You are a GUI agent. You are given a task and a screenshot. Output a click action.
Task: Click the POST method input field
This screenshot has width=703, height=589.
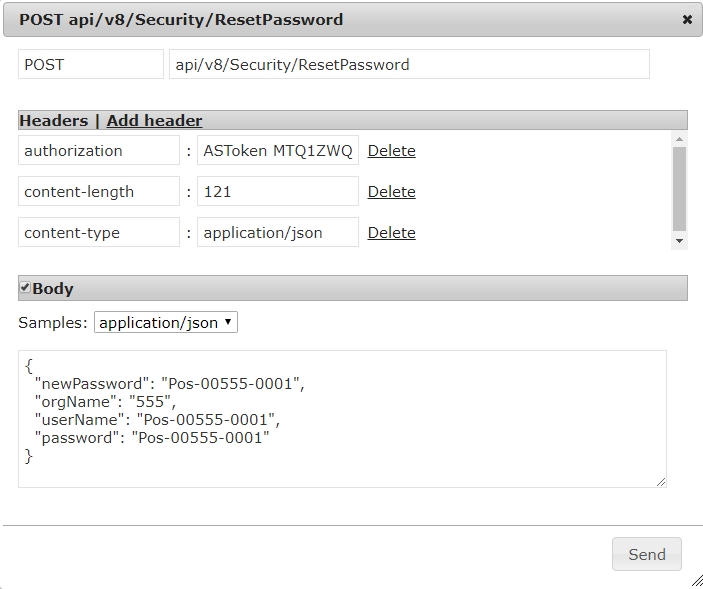91,64
